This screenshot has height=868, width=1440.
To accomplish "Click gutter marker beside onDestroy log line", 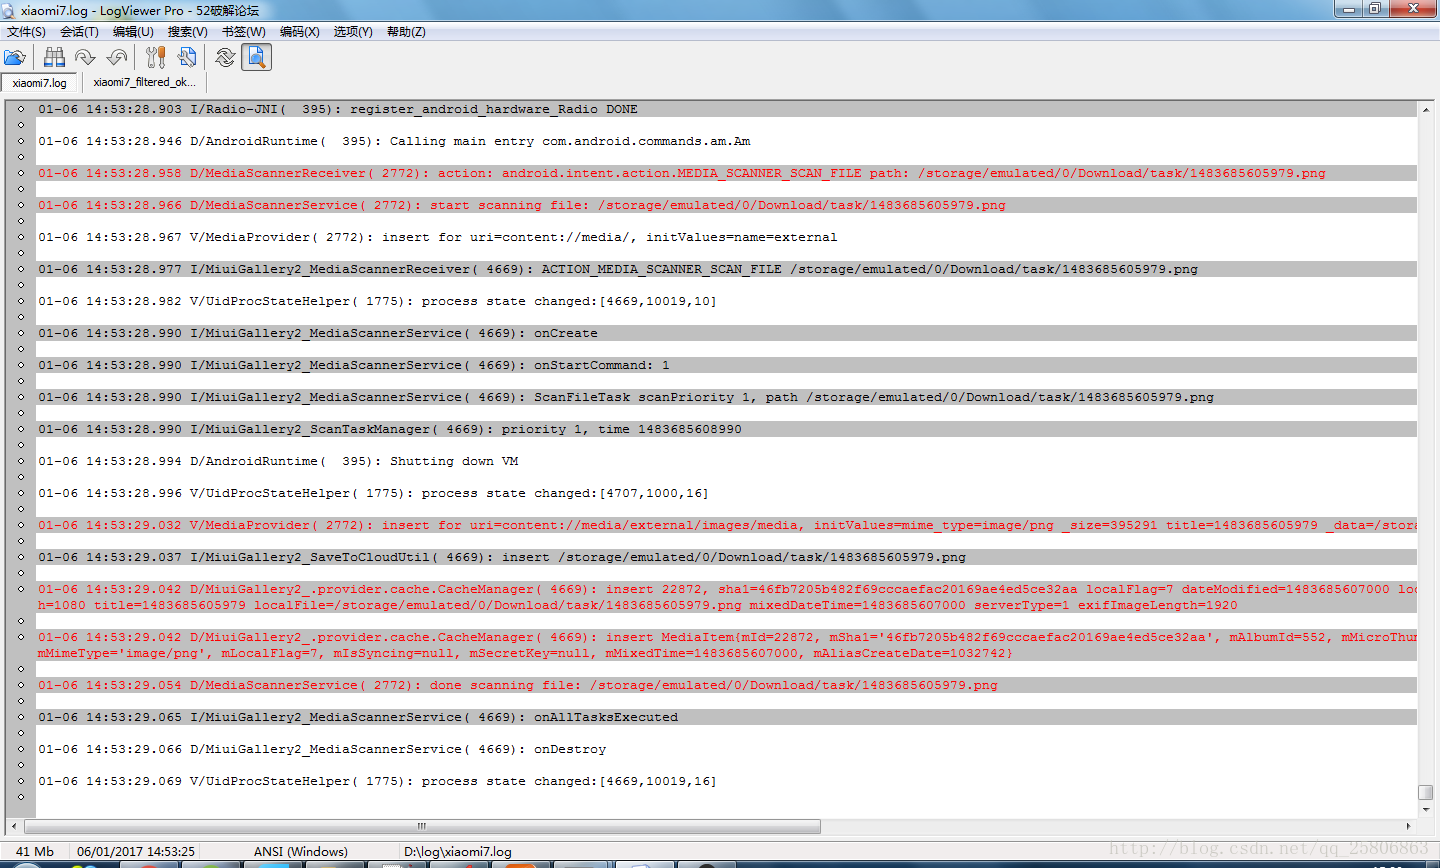I will [20, 749].
